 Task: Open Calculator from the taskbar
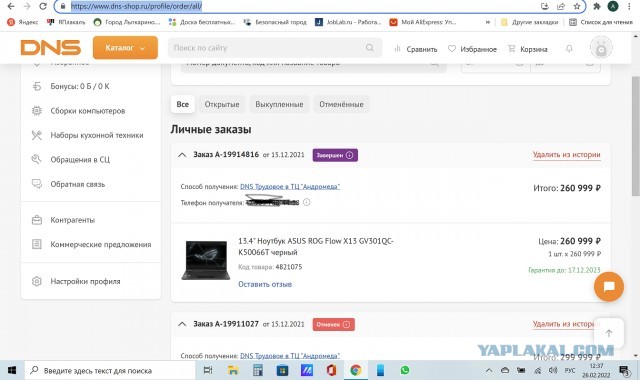coord(258,370)
